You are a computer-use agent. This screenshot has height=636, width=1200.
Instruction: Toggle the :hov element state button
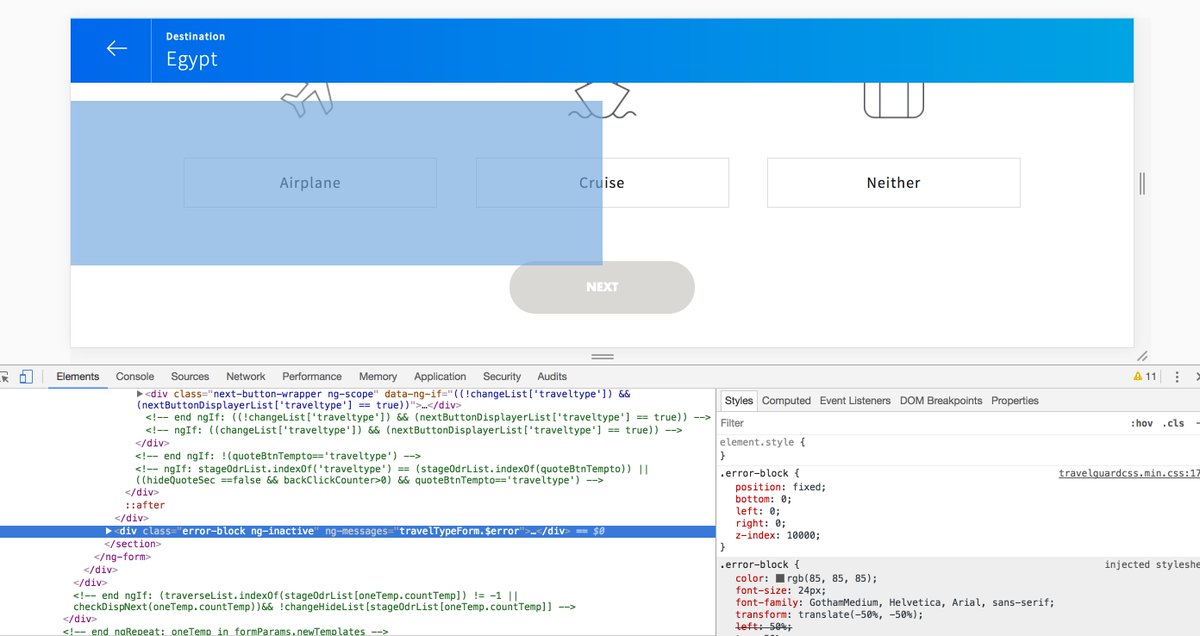point(1141,423)
